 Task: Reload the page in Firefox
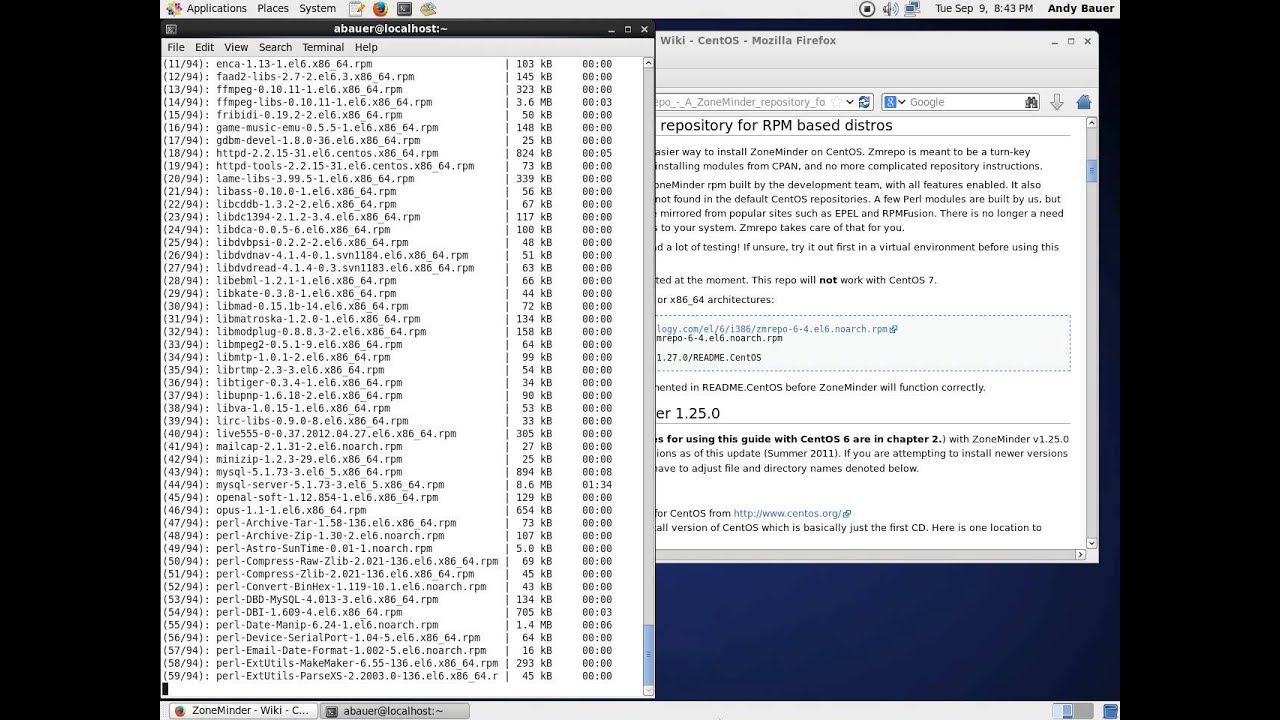pyautogui.click(x=865, y=102)
